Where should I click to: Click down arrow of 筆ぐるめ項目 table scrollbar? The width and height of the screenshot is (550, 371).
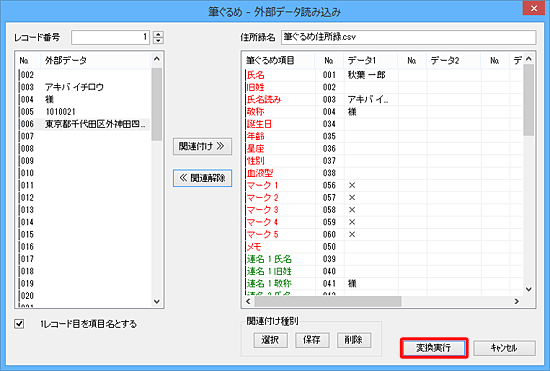point(529,289)
